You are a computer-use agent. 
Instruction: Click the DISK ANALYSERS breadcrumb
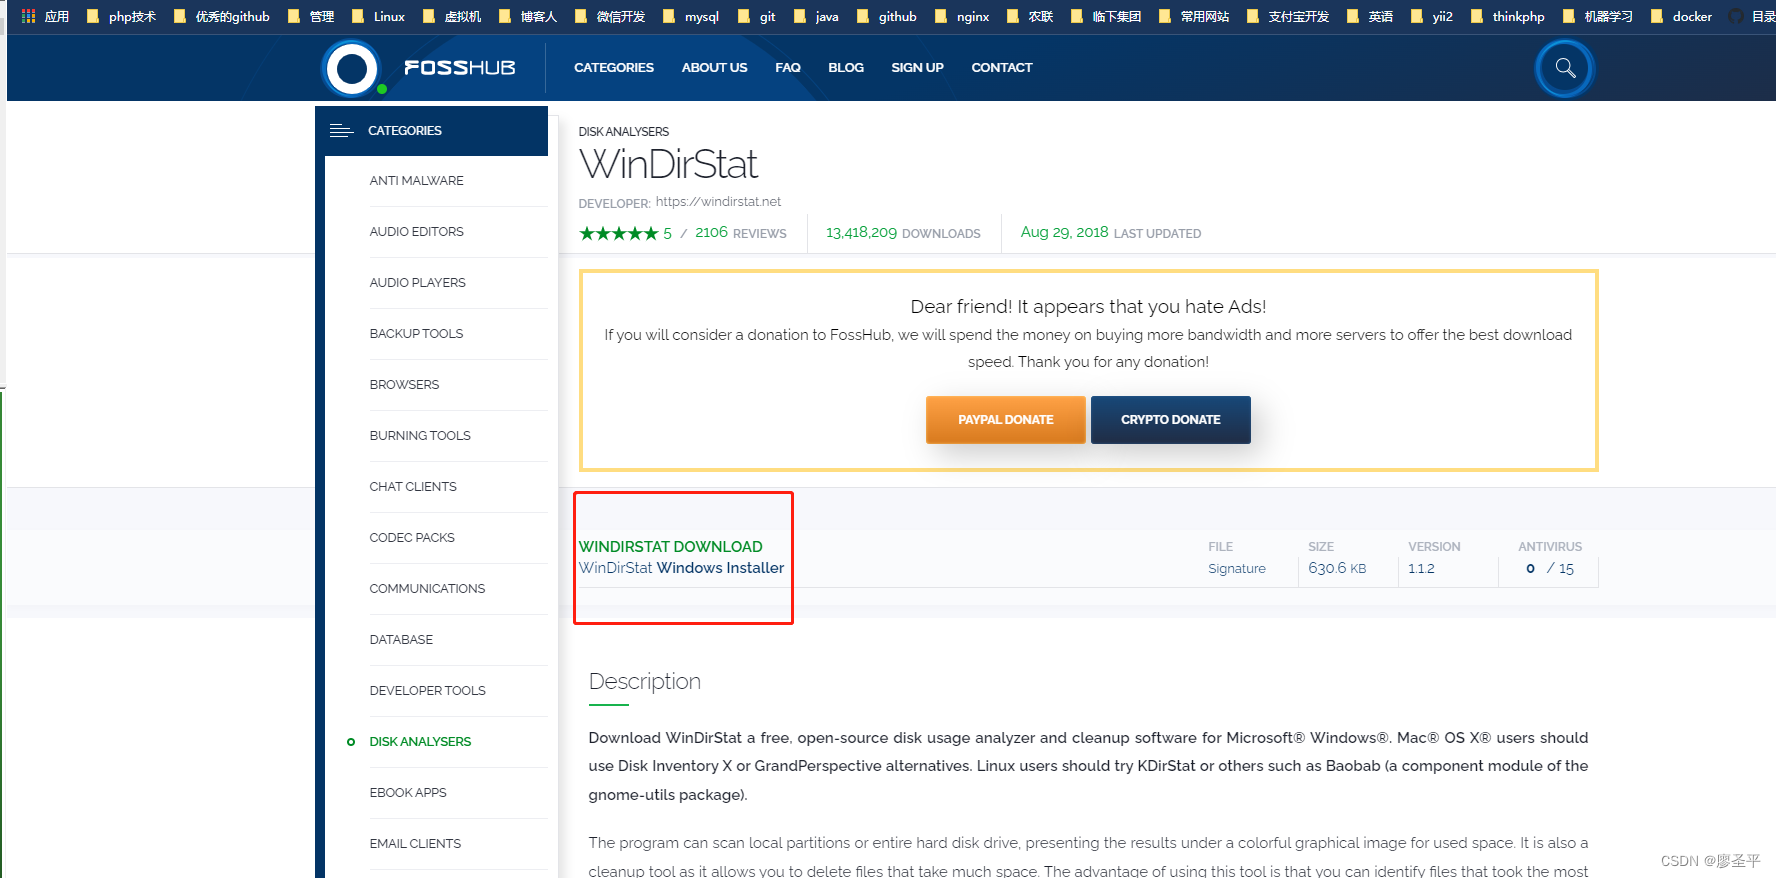624,132
